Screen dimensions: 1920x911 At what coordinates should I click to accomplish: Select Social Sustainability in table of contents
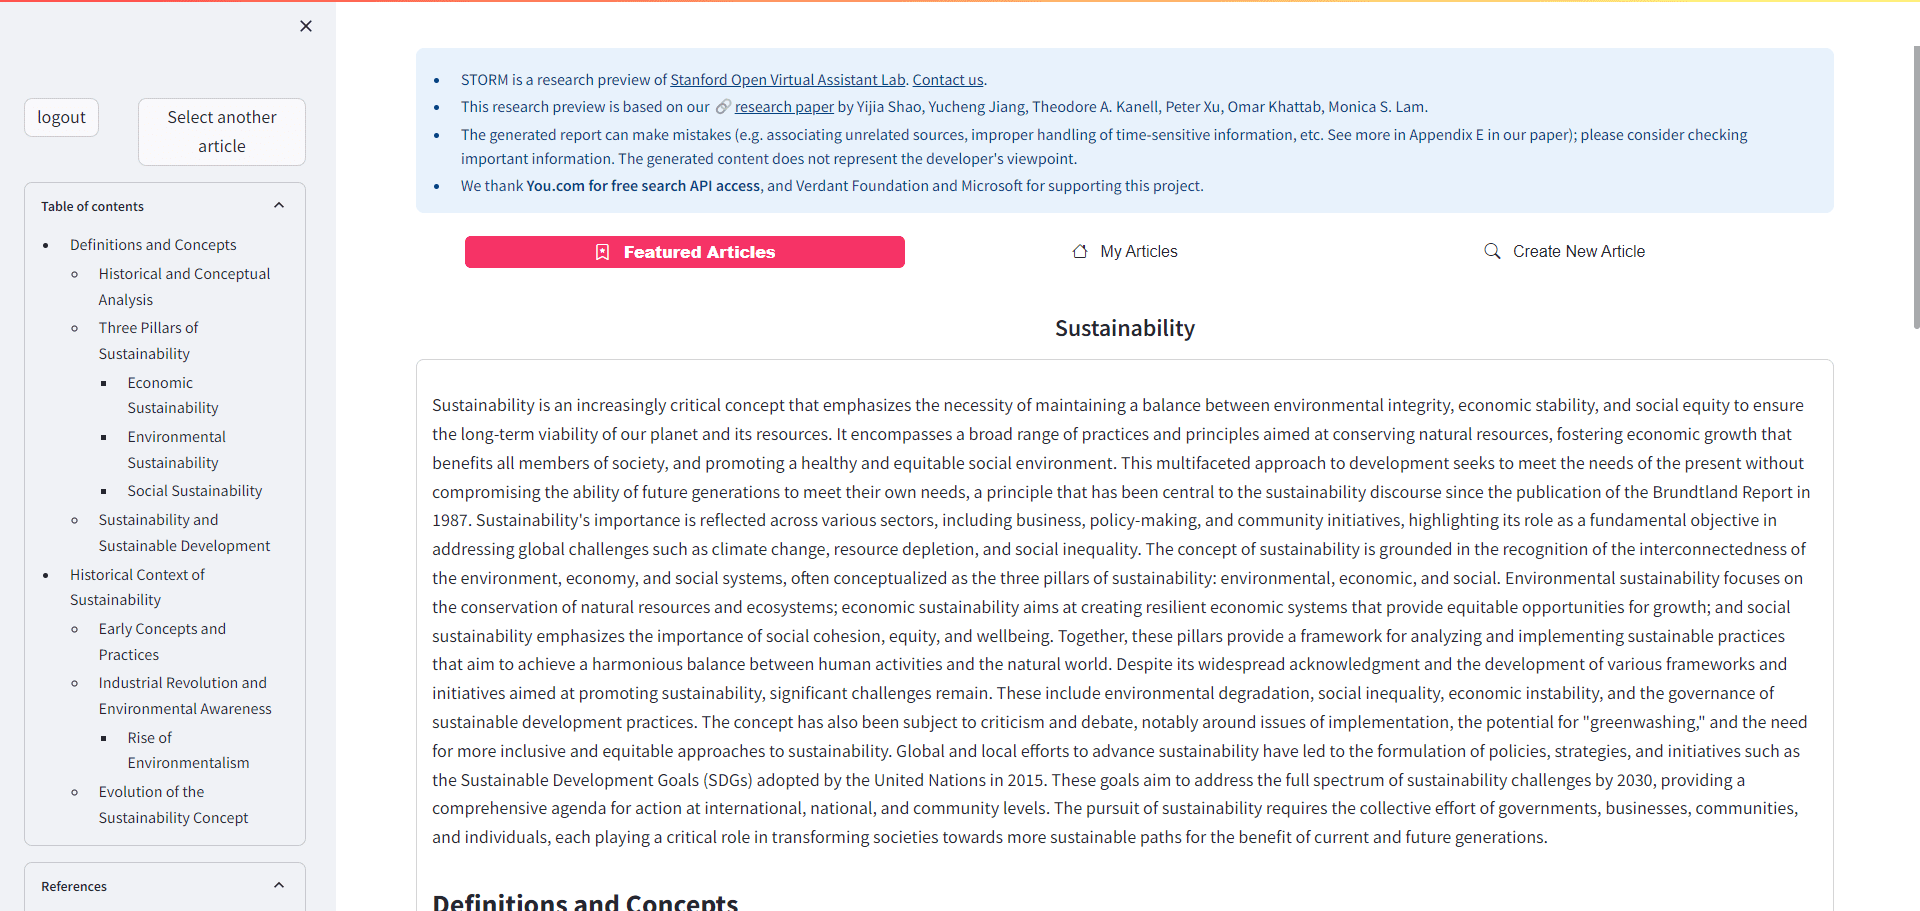pyautogui.click(x=195, y=491)
